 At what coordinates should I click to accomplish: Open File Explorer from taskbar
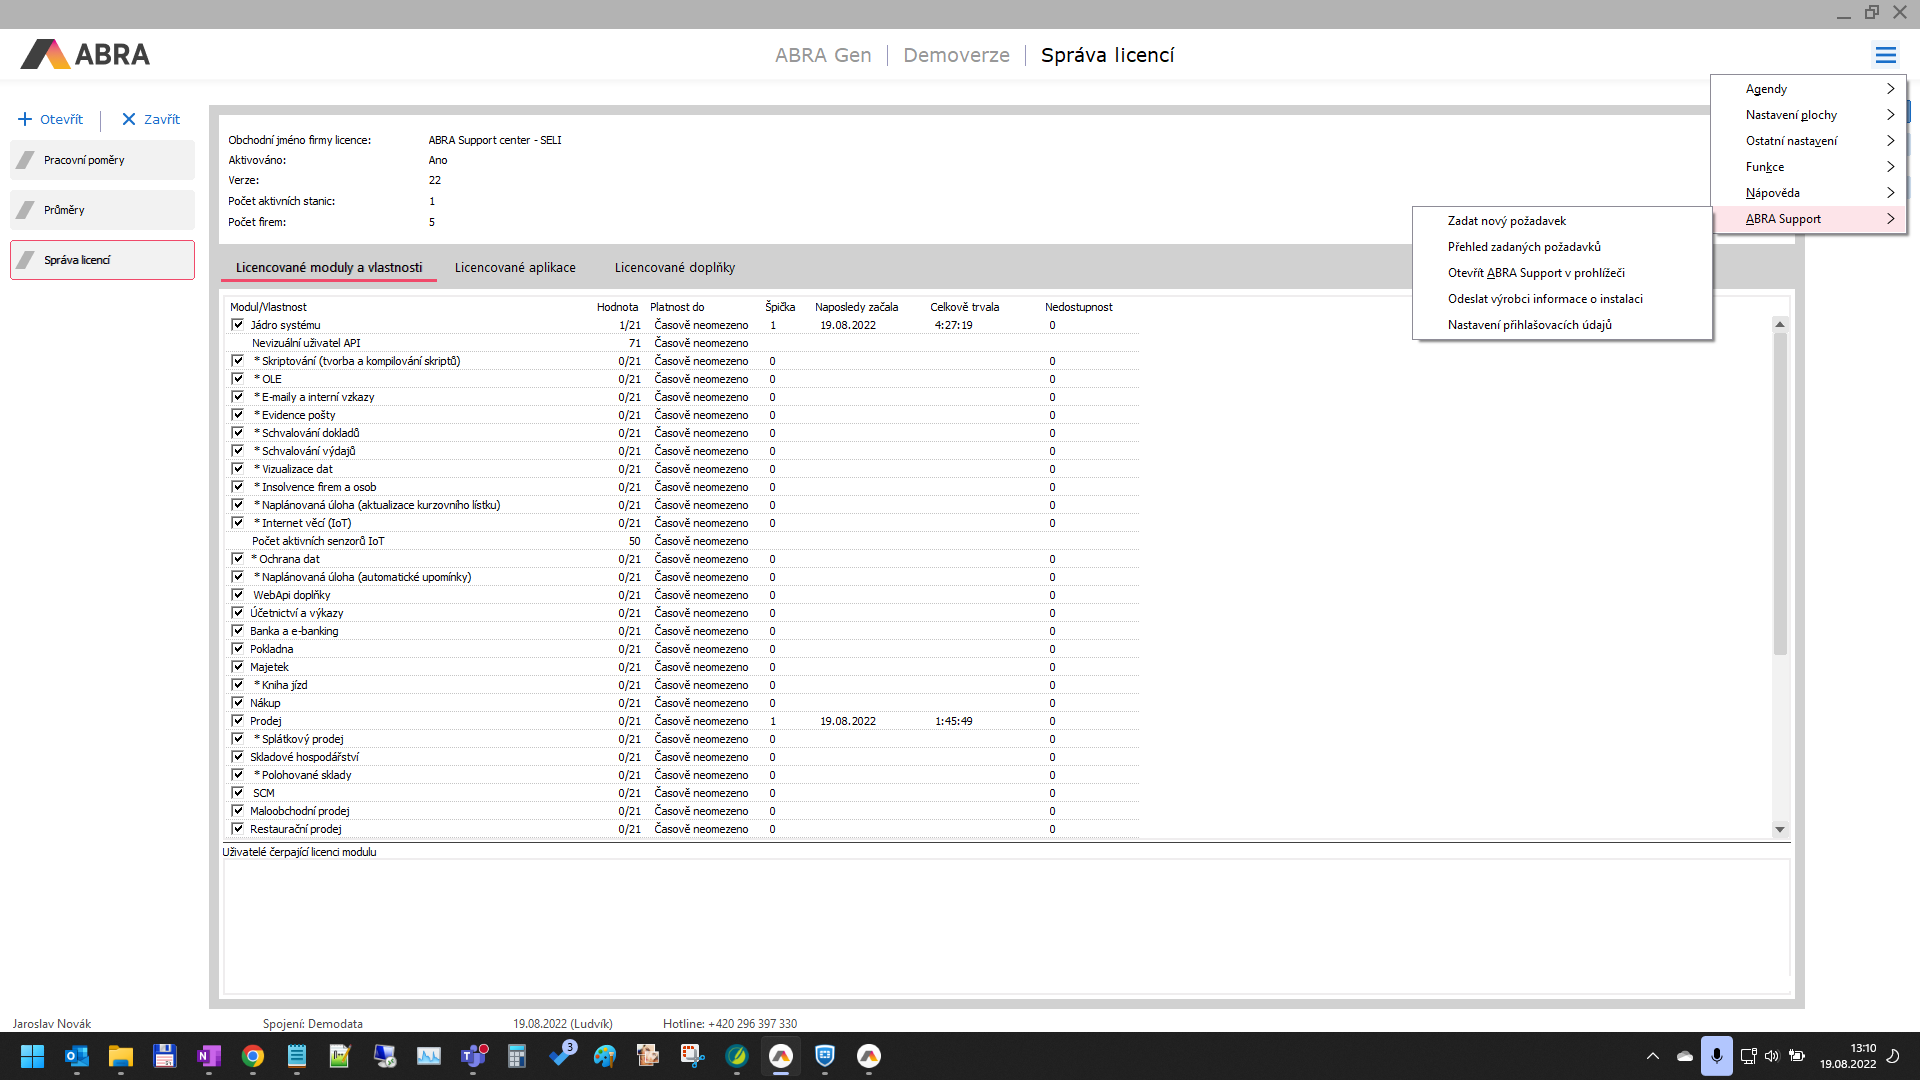(120, 1056)
